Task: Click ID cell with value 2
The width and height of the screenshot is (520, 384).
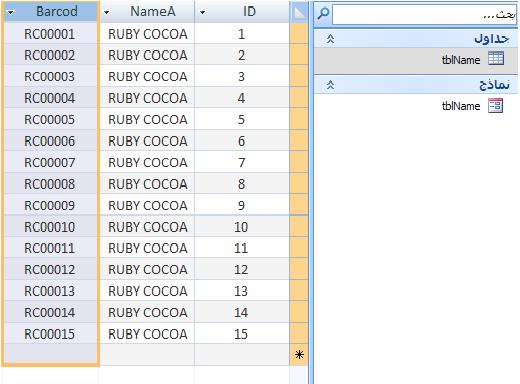Action: (x=242, y=55)
